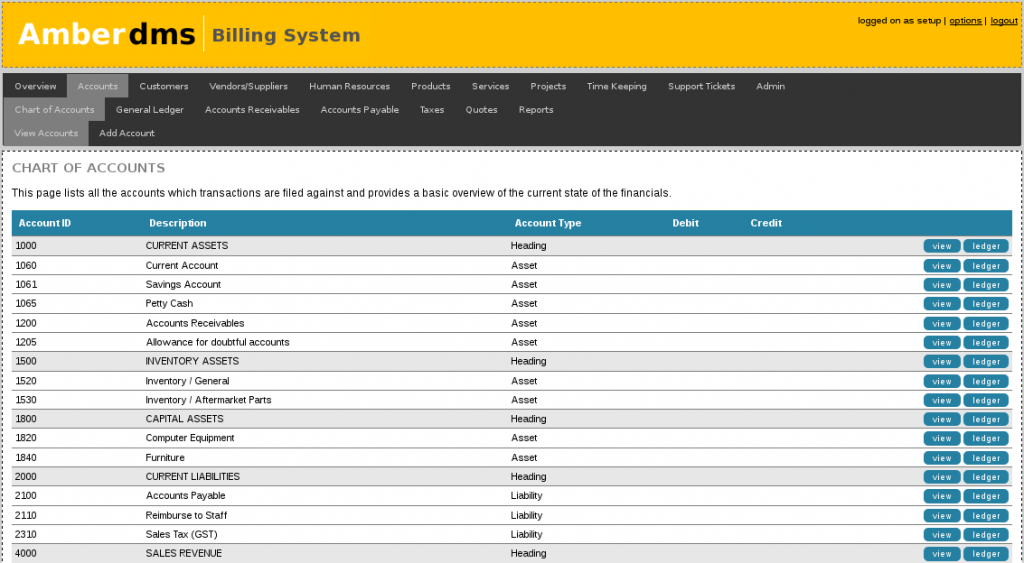
Task: View the 1060 Current Account
Action: coord(942,266)
